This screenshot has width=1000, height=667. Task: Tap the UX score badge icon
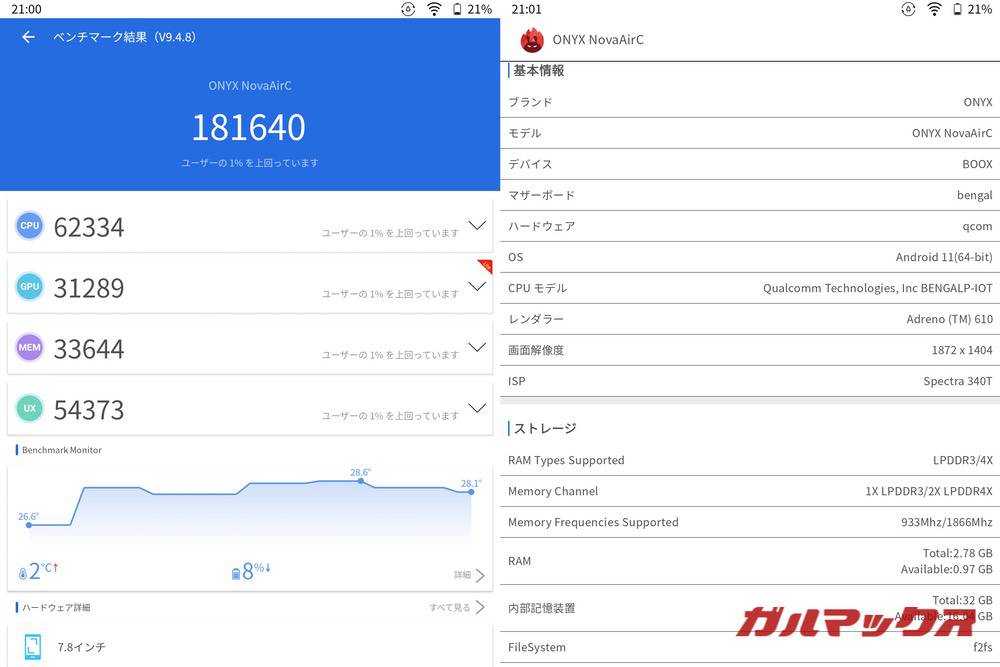point(29,409)
